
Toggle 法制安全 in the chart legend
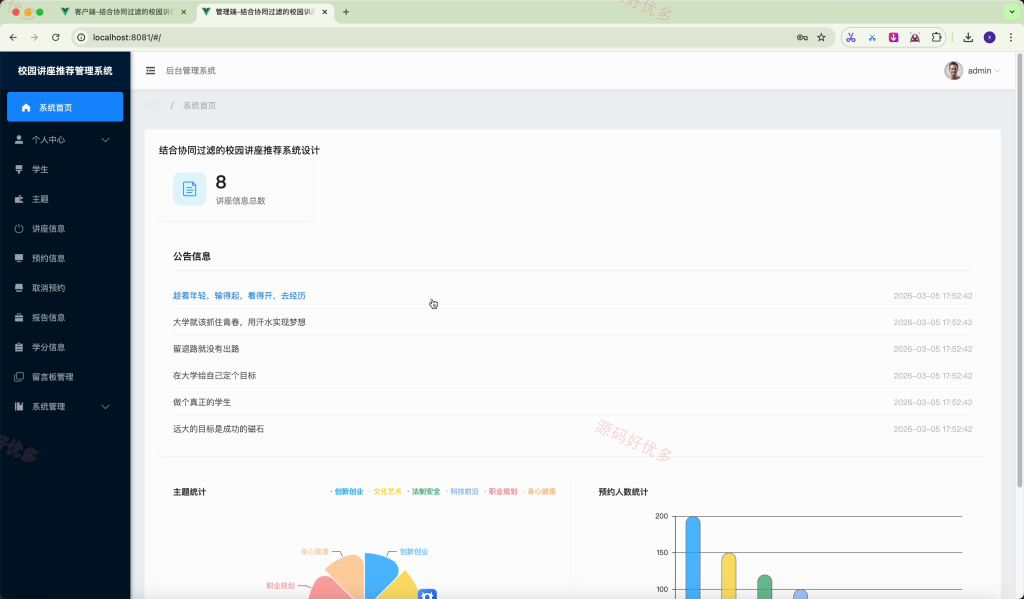(x=424, y=492)
